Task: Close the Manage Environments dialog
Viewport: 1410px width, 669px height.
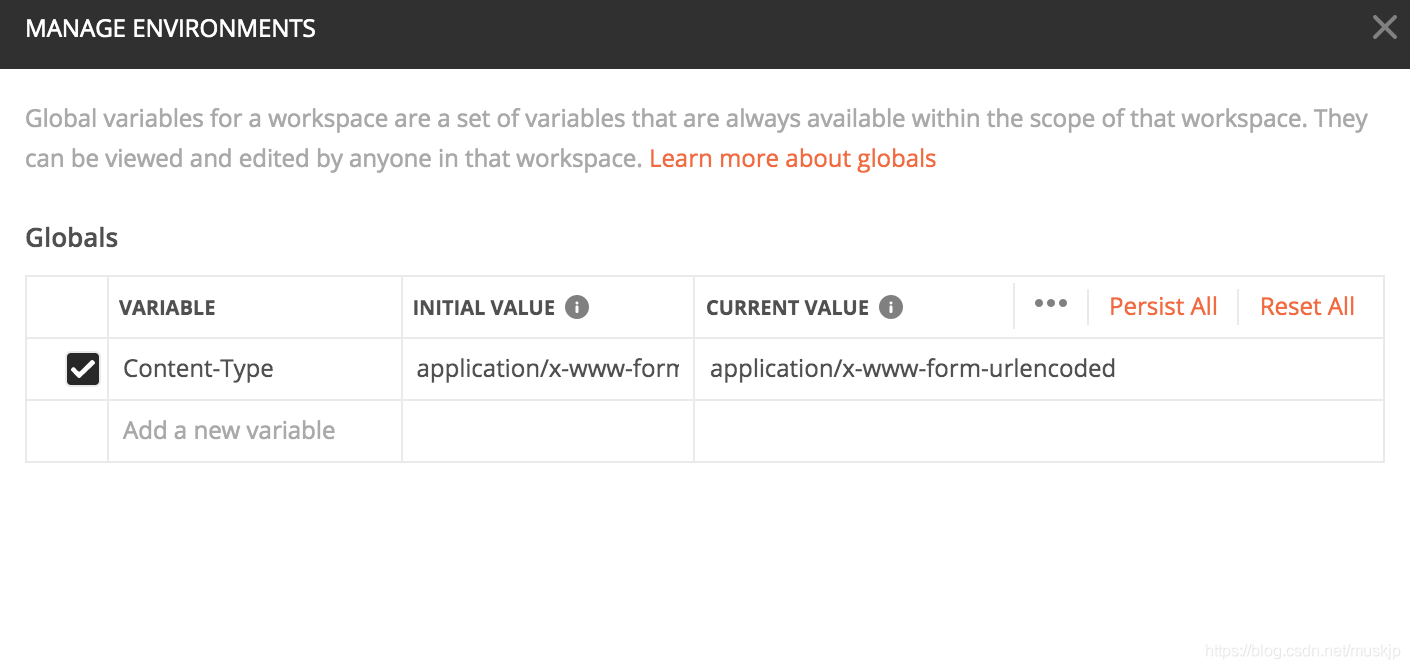Action: pyautogui.click(x=1384, y=28)
